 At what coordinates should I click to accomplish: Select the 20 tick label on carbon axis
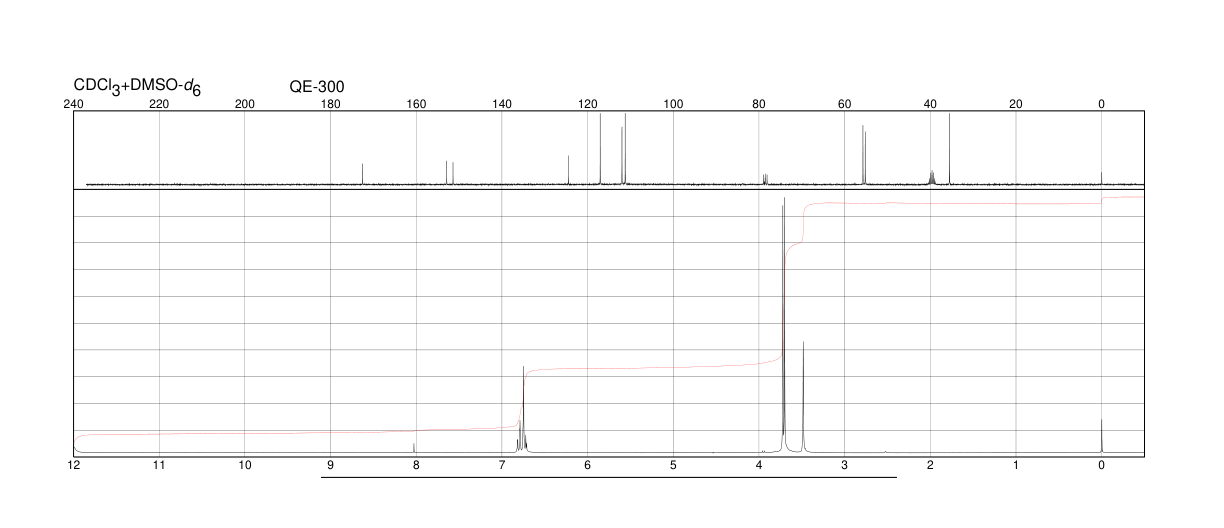coord(1016,104)
